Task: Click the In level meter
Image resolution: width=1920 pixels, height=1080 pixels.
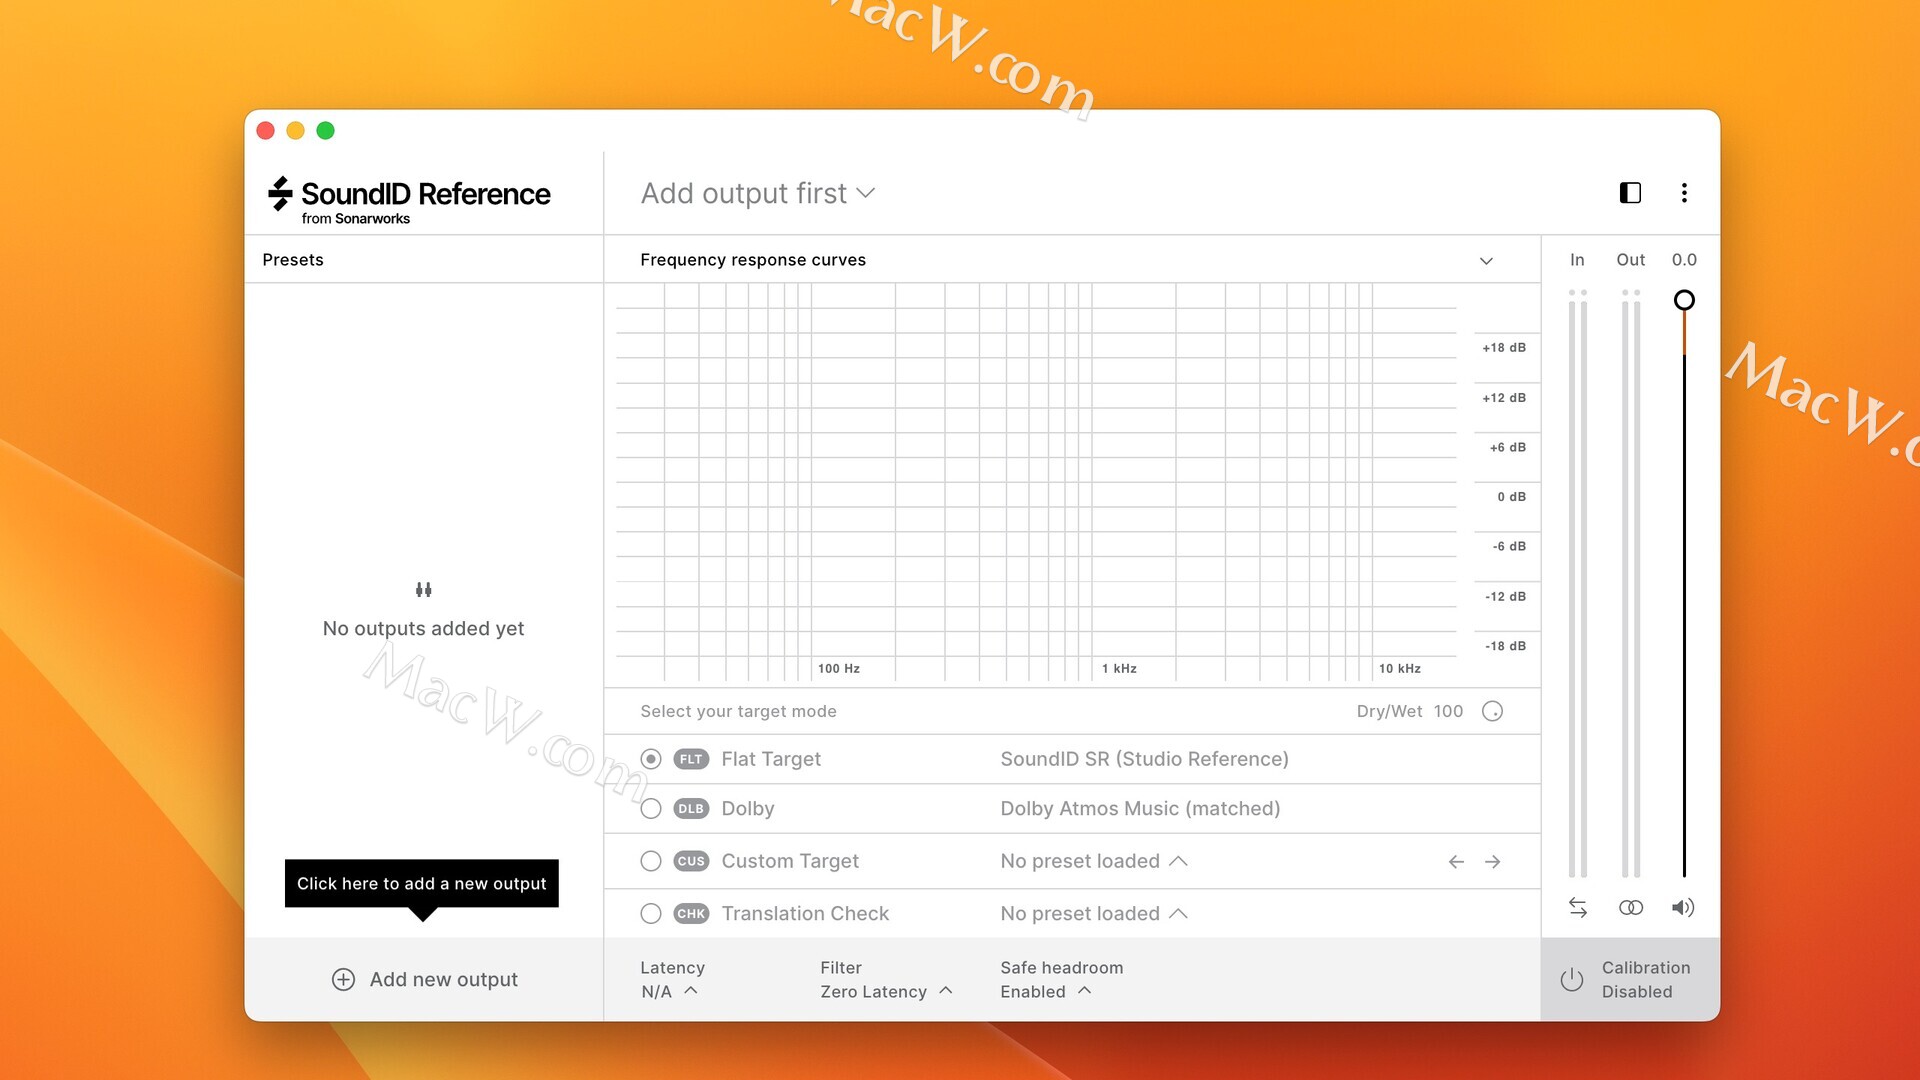Action: 1578,584
